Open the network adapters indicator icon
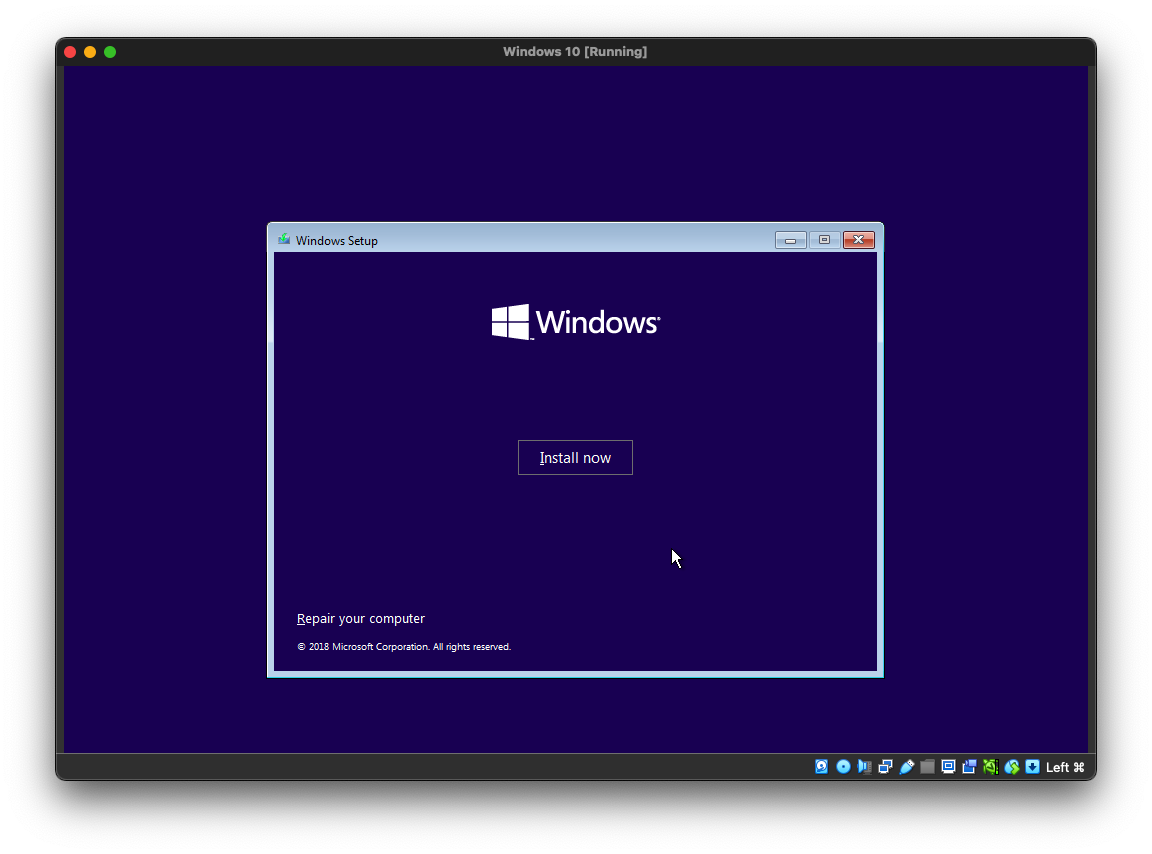 coord(885,767)
